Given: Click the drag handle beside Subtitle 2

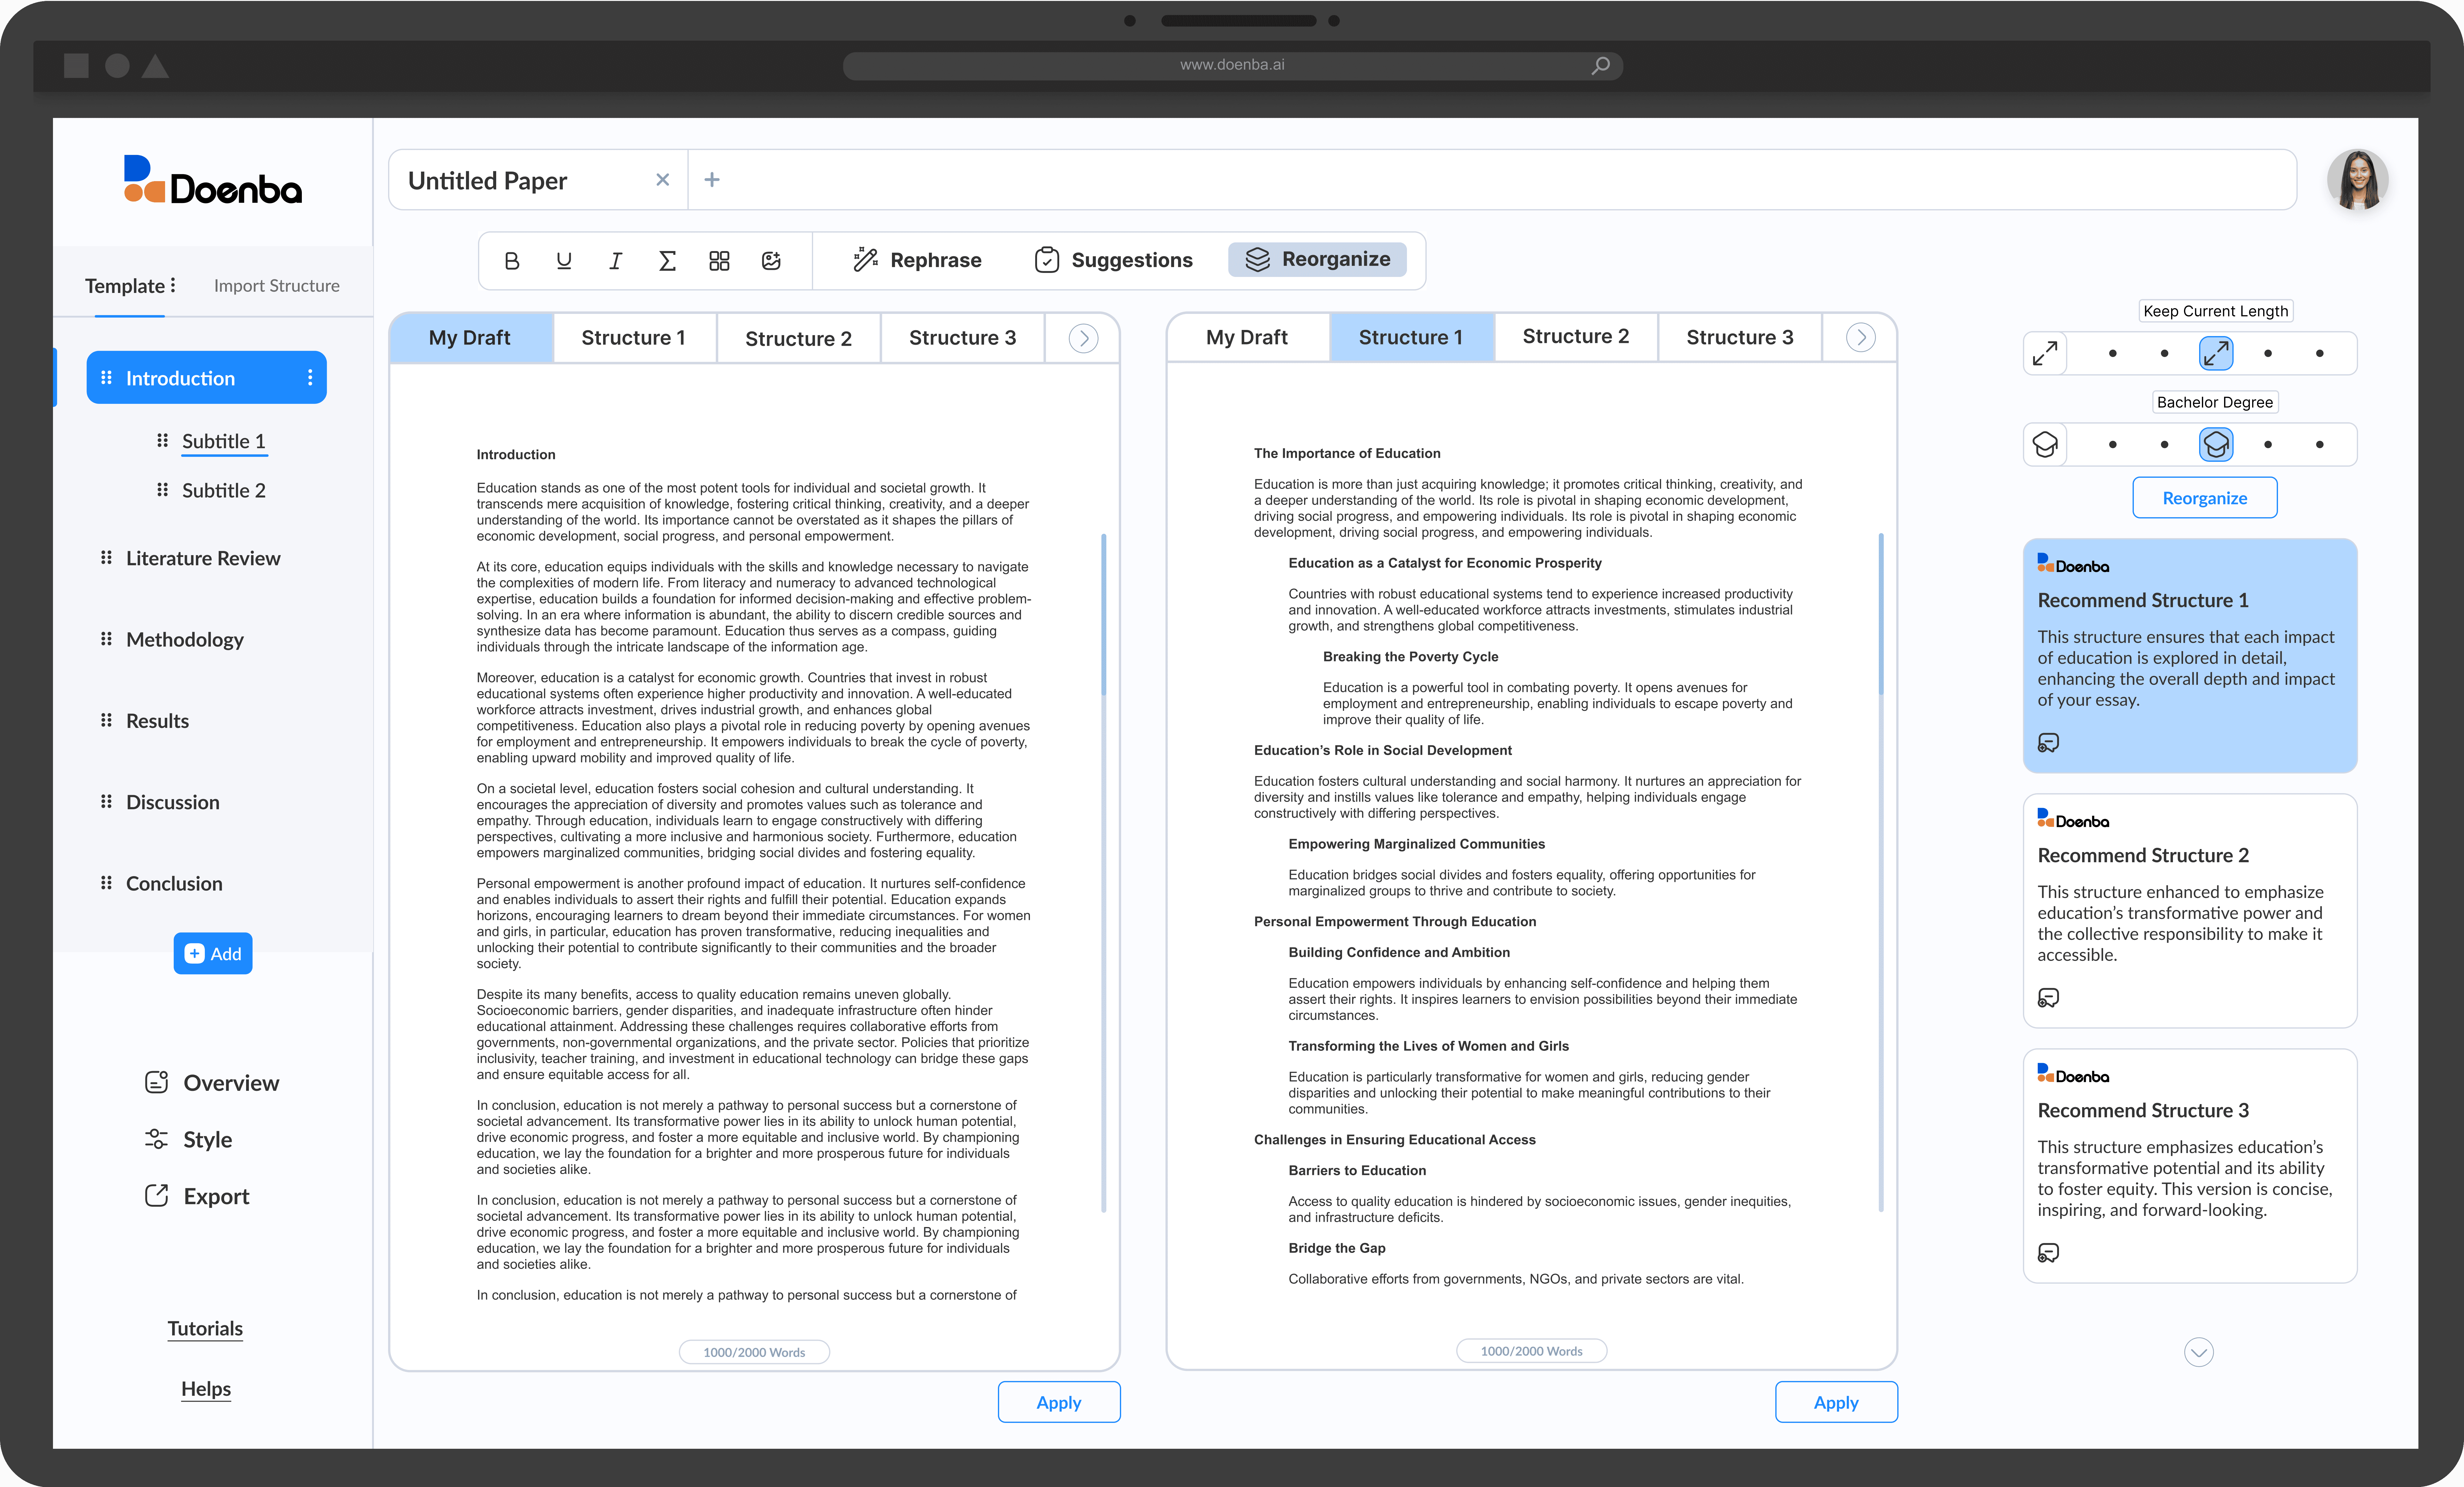Looking at the screenshot, I should [162, 490].
